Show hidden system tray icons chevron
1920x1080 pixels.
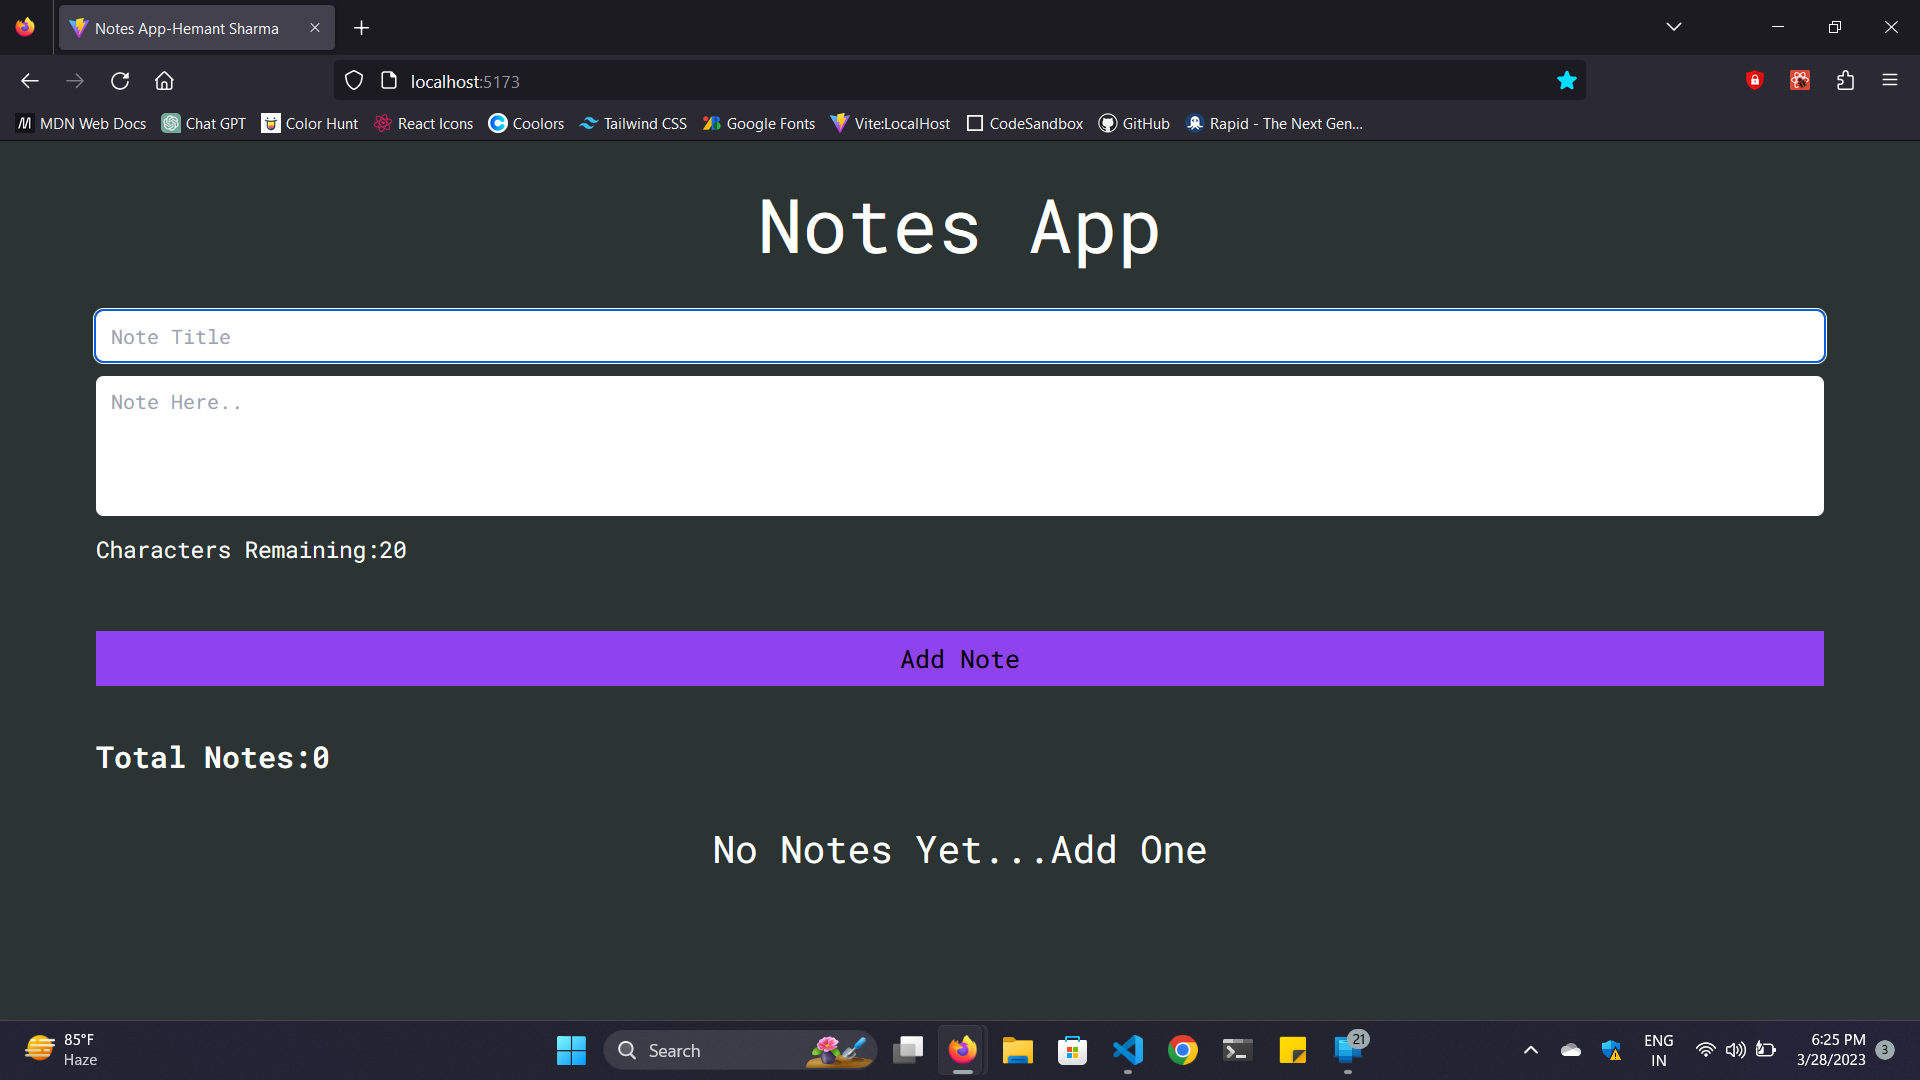[1531, 1050]
